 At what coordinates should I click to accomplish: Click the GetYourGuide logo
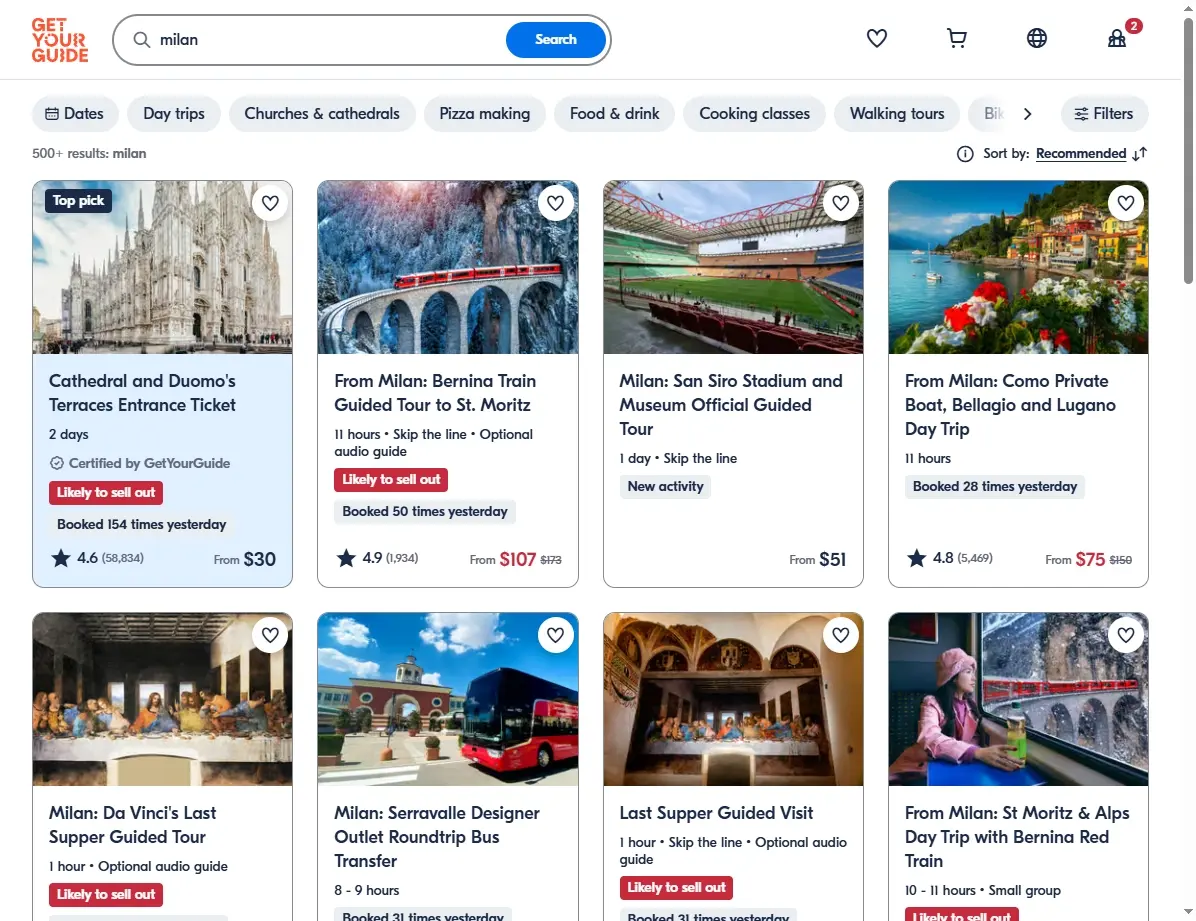59,40
